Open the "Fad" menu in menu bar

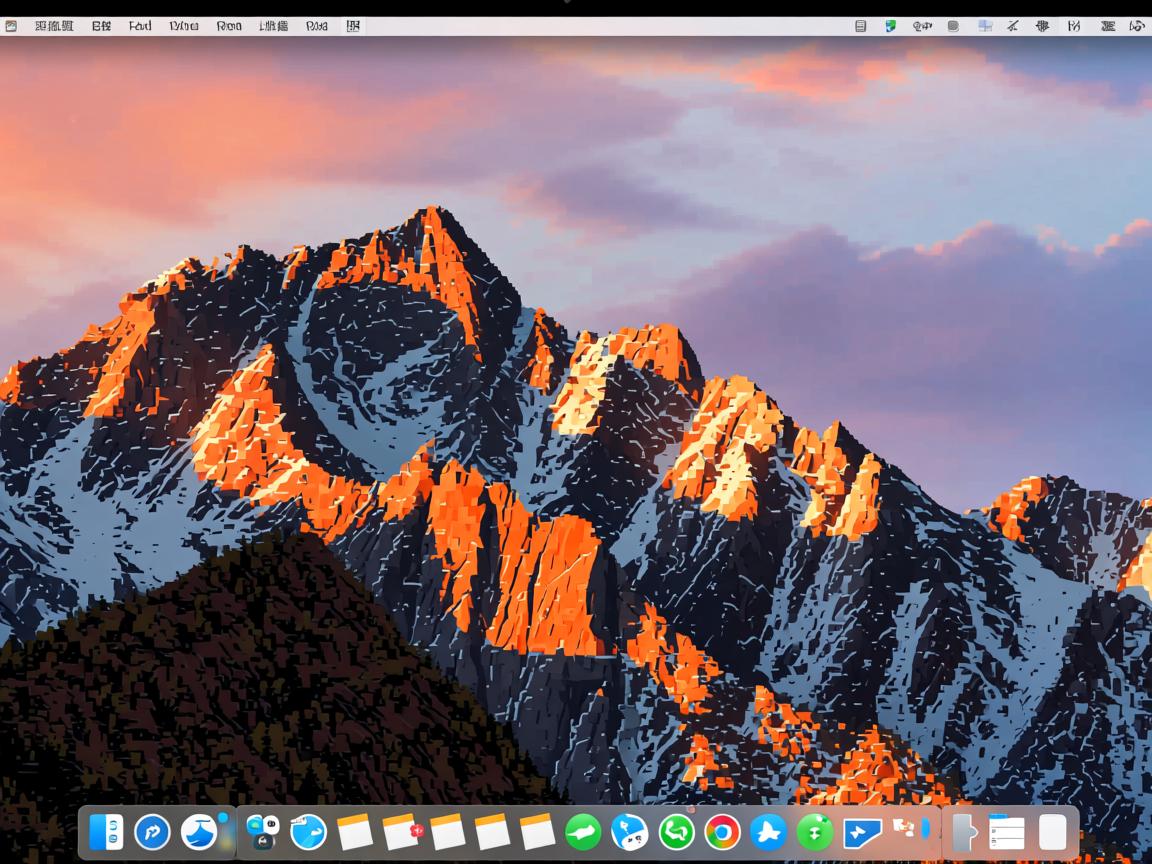point(140,26)
